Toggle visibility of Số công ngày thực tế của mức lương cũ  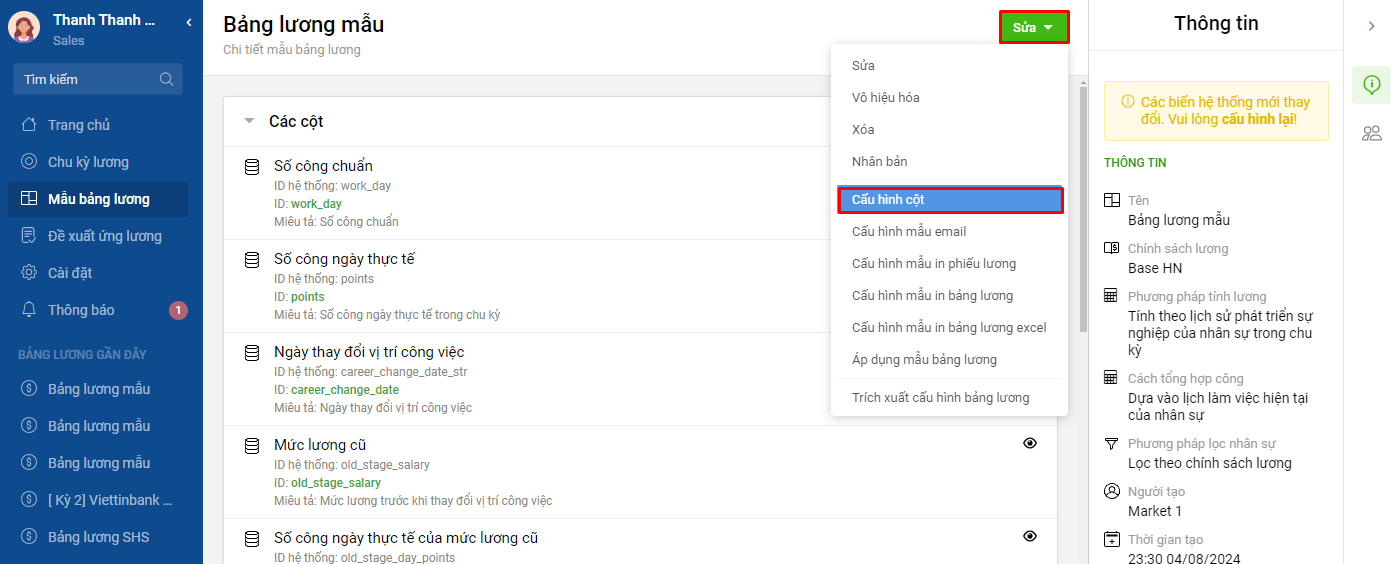click(x=1030, y=536)
